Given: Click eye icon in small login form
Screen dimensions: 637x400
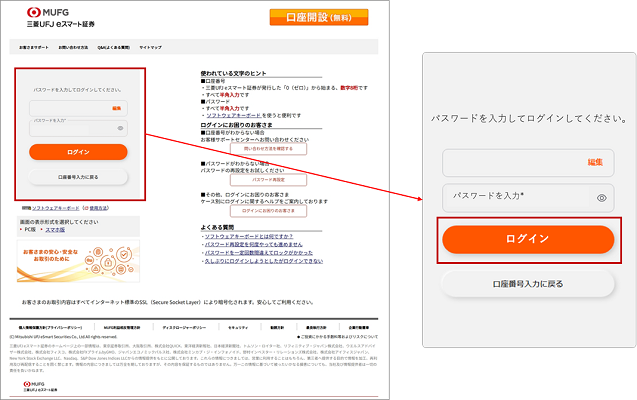Looking at the screenshot, I should click(x=120, y=128).
